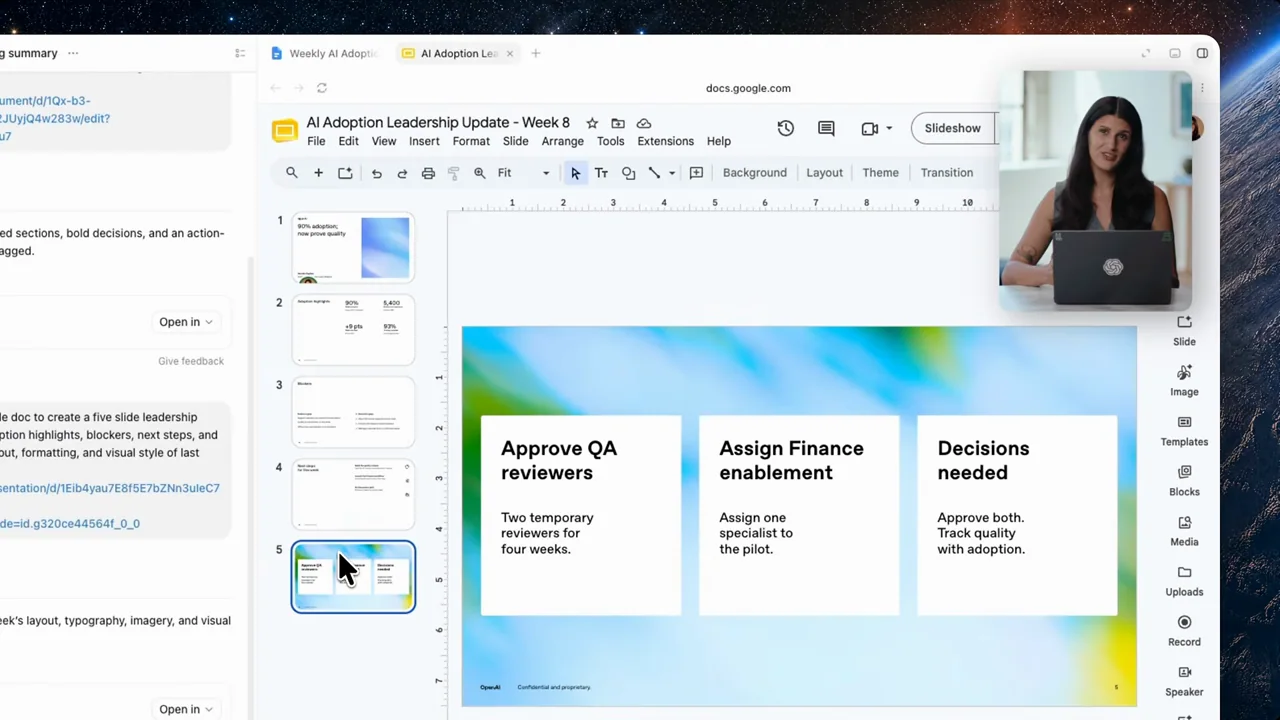The width and height of the screenshot is (1280, 720).
Task: Select the text box tool
Action: coord(601,173)
